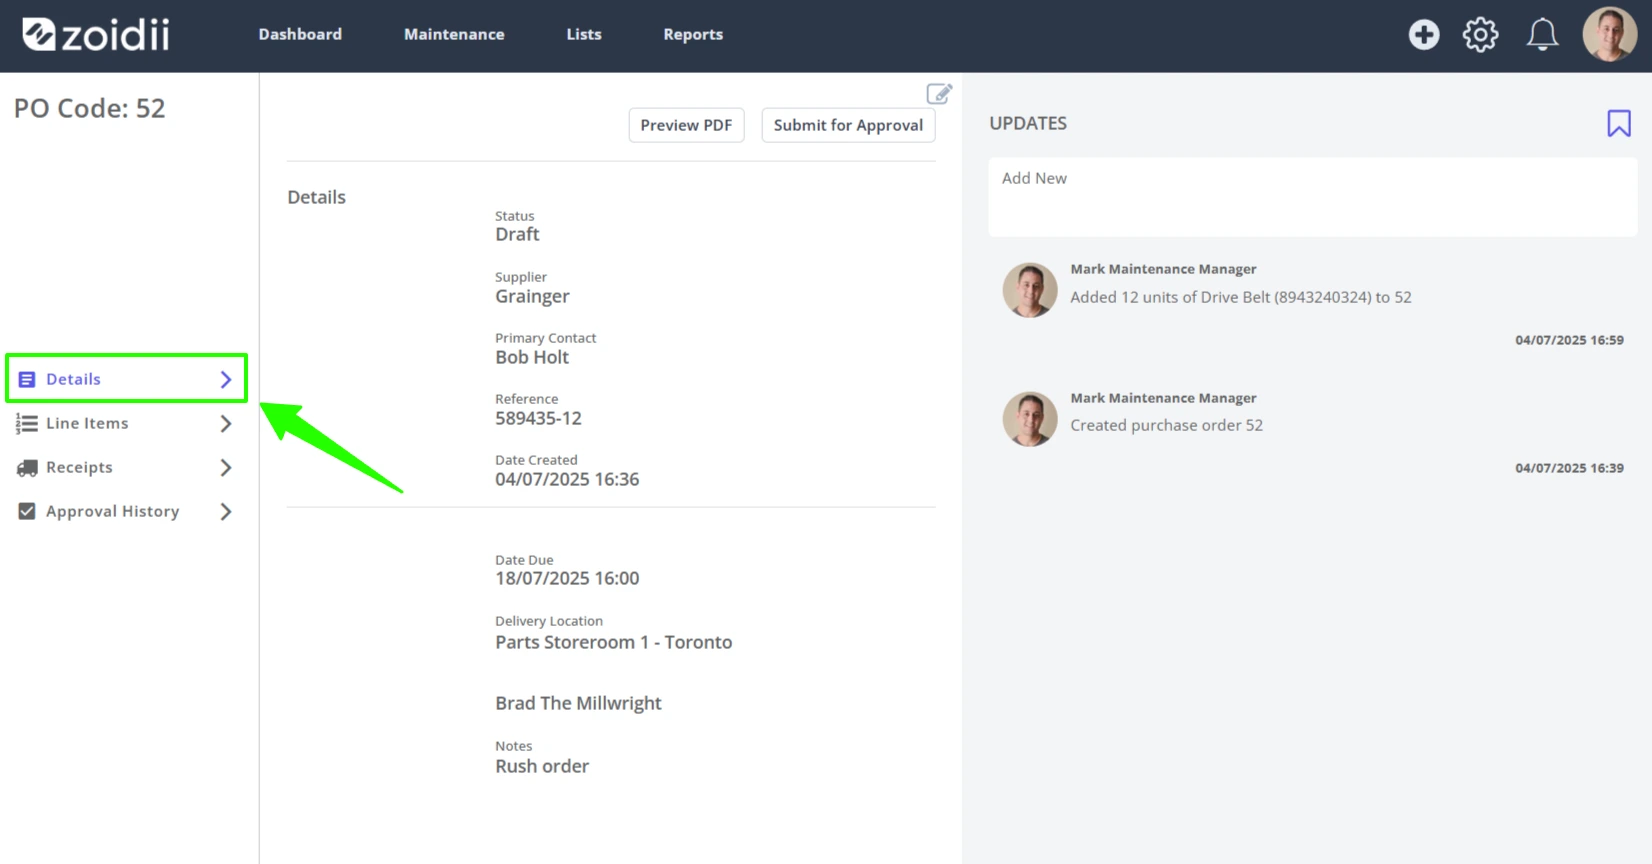
Task: Click the Draft status value
Action: (x=517, y=234)
